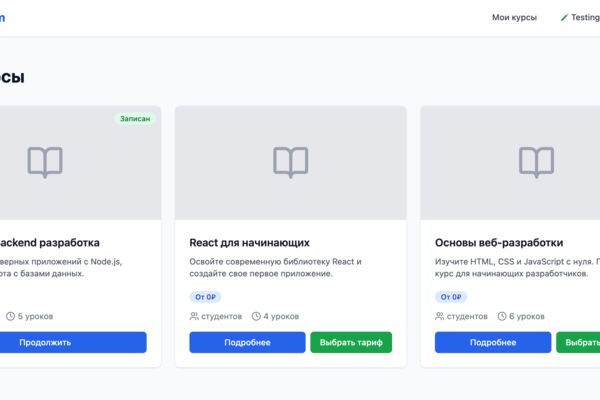600x400 pixels.
Task: Click the students icon on Основы веб-разработки card
Action: click(440, 316)
